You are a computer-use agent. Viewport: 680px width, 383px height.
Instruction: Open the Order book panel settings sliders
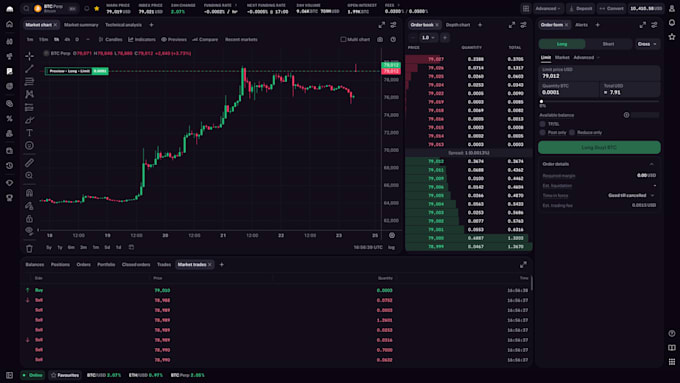pyautogui.click(x=523, y=25)
